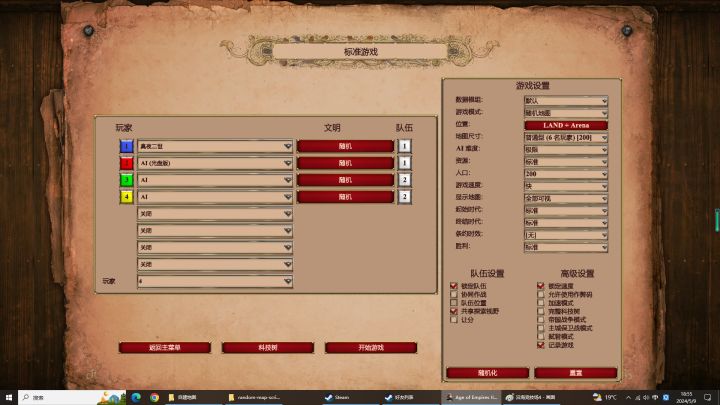Enable the 弑君模式 checkbox
The width and height of the screenshot is (720, 405).
tap(540, 337)
